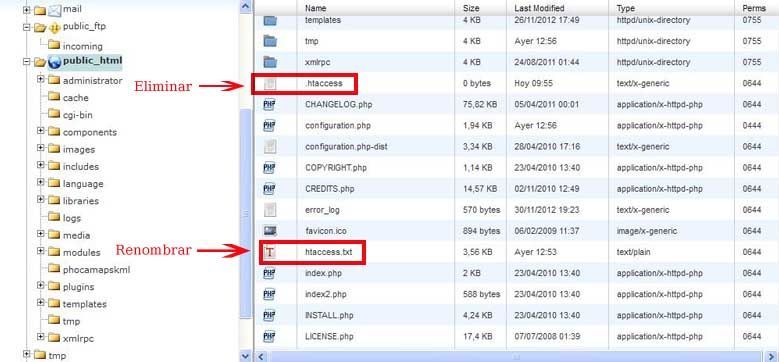
Task: Click the PHP icon beside index.php
Action: [269, 273]
